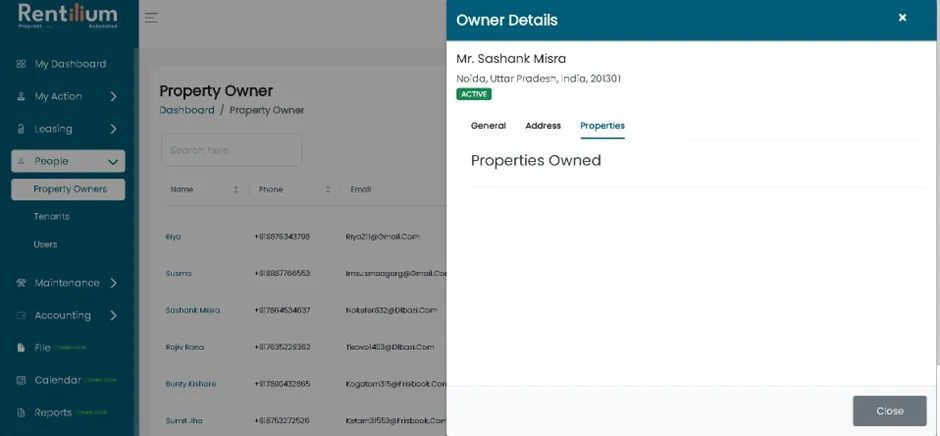Open owner Sumit Jha's name link
This screenshot has height=436, width=940.
pyautogui.click(x=184, y=421)
